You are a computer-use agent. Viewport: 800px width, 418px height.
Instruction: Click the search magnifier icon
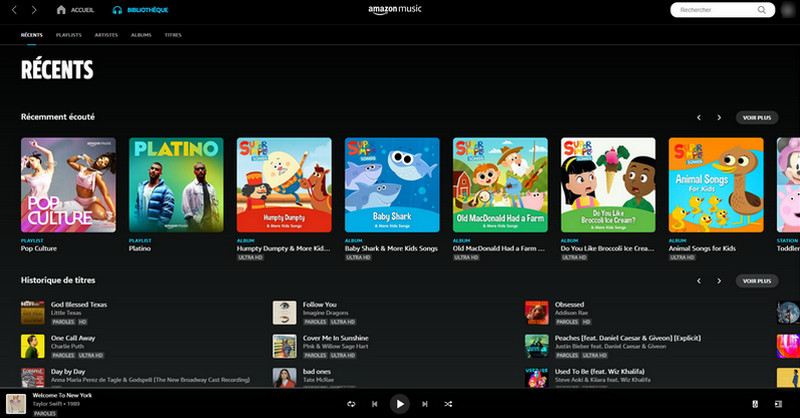(x=761, y=10)
